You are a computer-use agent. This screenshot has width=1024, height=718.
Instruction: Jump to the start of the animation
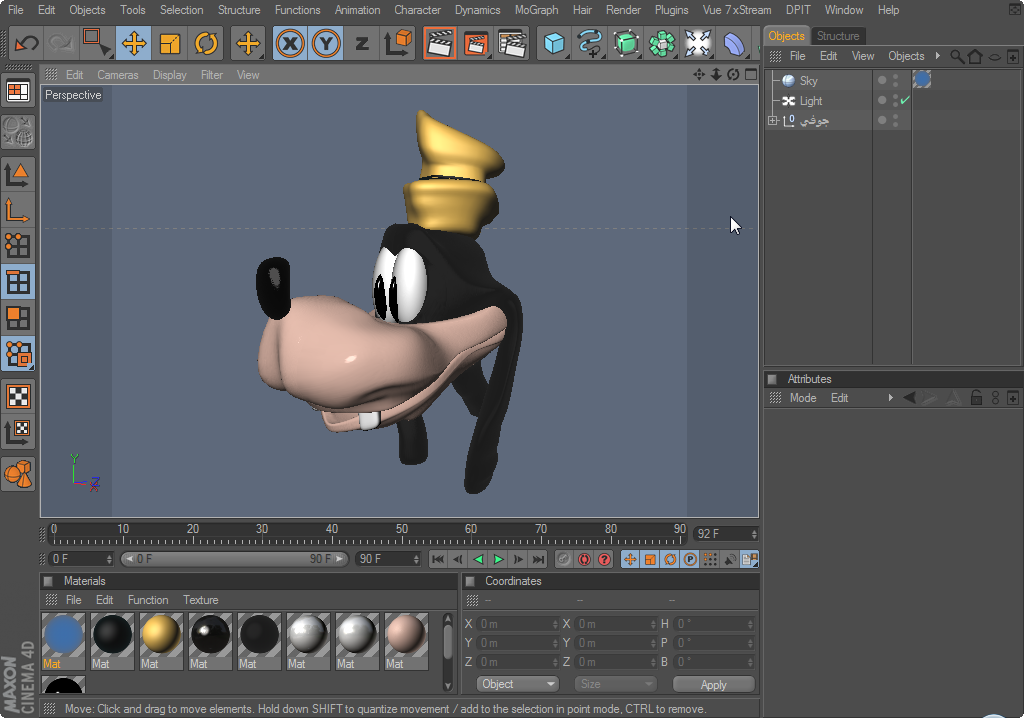[438, 559]
